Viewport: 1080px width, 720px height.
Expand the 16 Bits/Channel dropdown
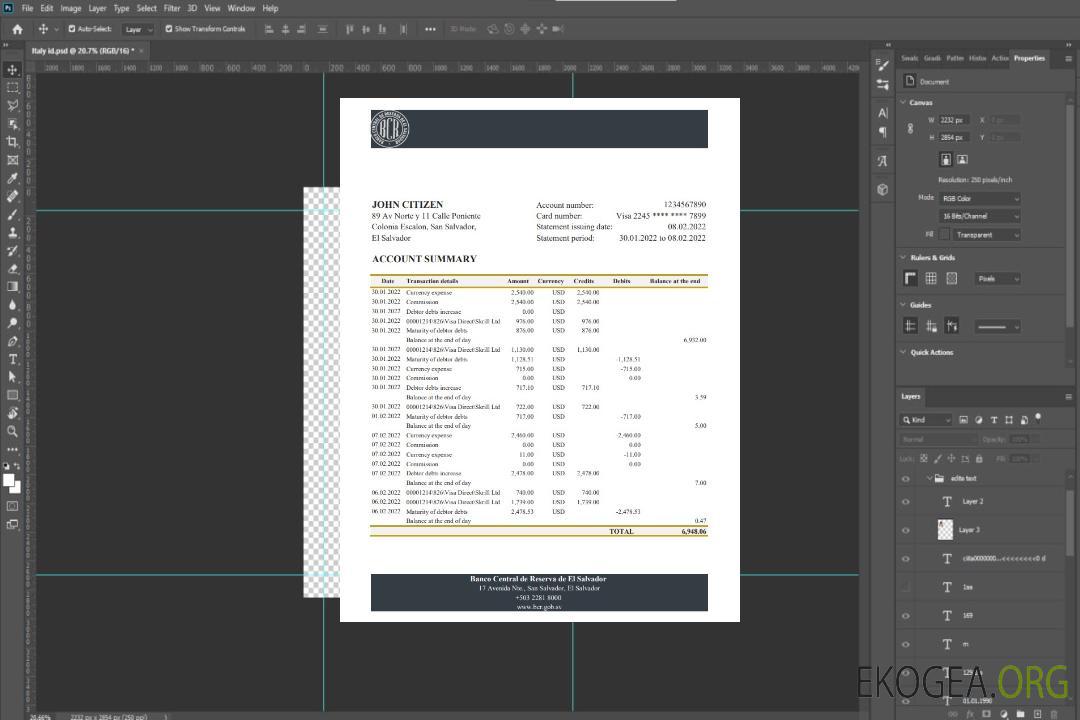coord(979,216)
